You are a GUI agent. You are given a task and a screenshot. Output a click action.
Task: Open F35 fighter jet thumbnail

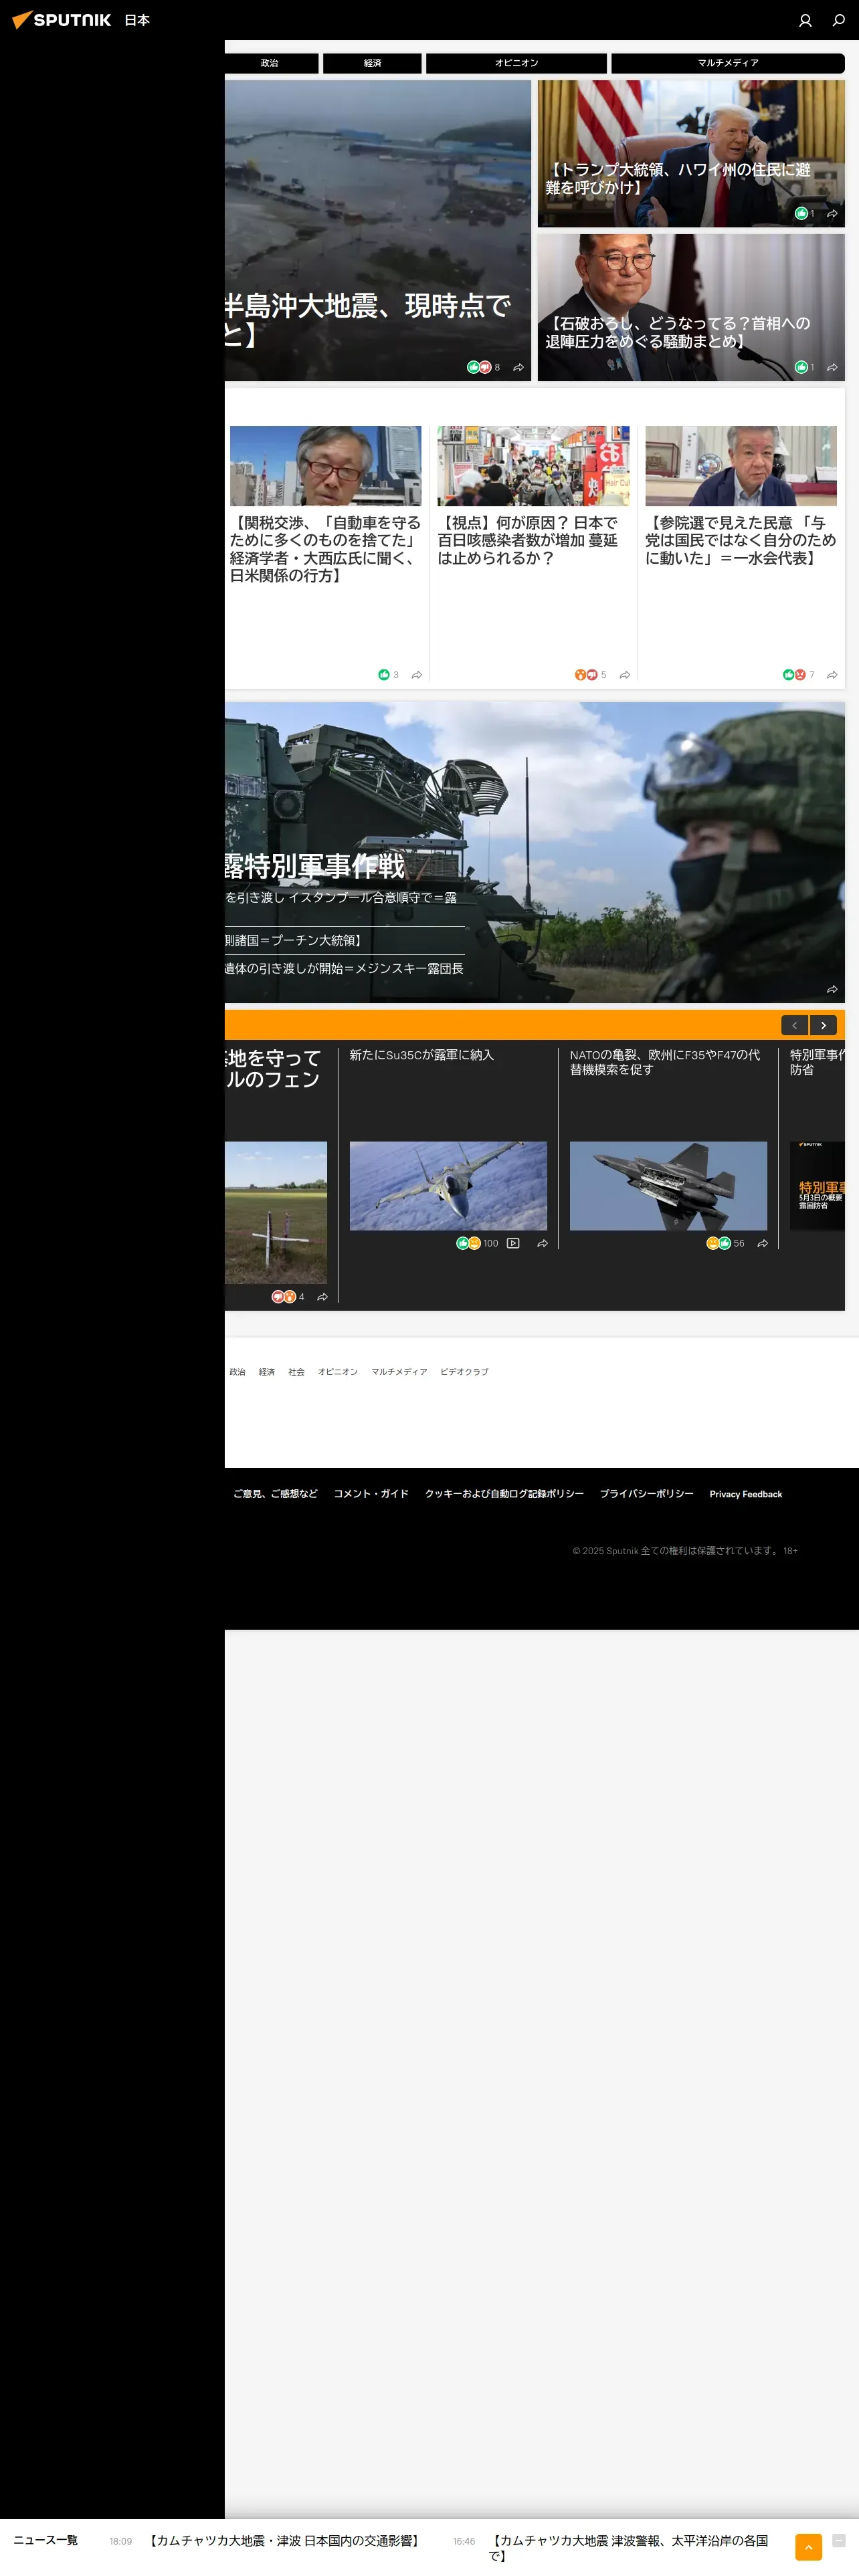pos(668,1185)
